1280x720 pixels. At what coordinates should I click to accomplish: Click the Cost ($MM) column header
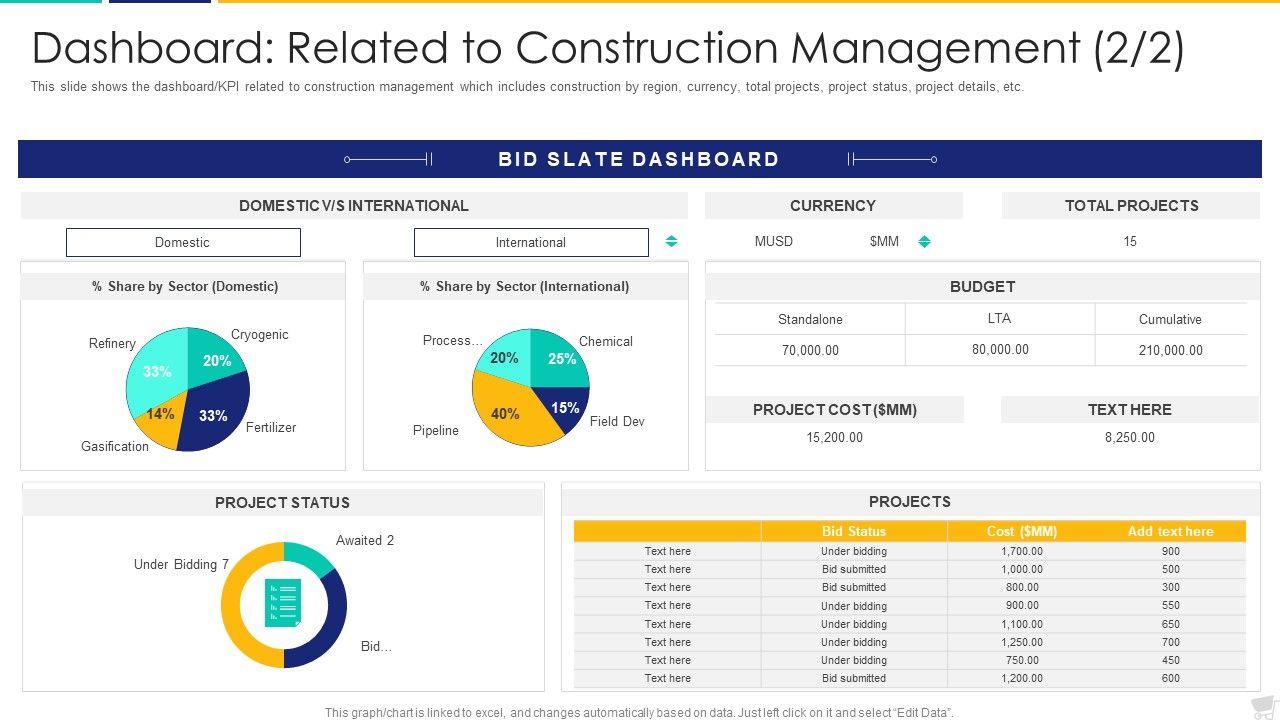pyautogui.click(x=1021, y=531)
